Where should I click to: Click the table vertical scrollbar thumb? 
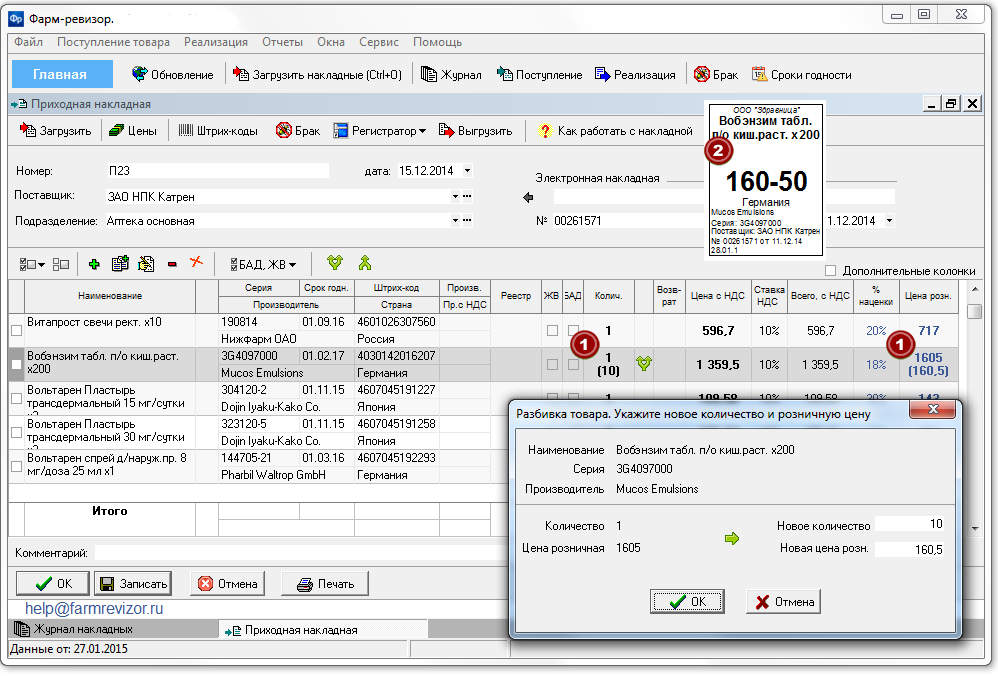pos(974,311)
